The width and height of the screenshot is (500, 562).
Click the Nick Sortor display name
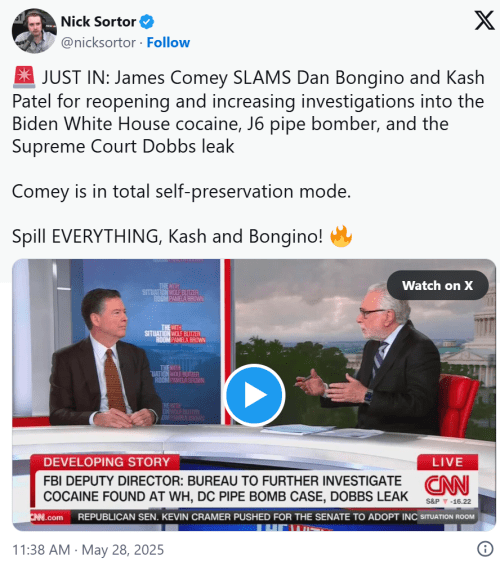point(98,22)
